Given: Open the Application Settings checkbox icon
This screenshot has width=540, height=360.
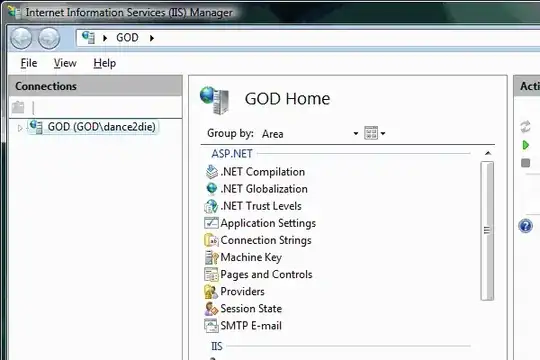Looking at the screenshot, I should (211, 223).
